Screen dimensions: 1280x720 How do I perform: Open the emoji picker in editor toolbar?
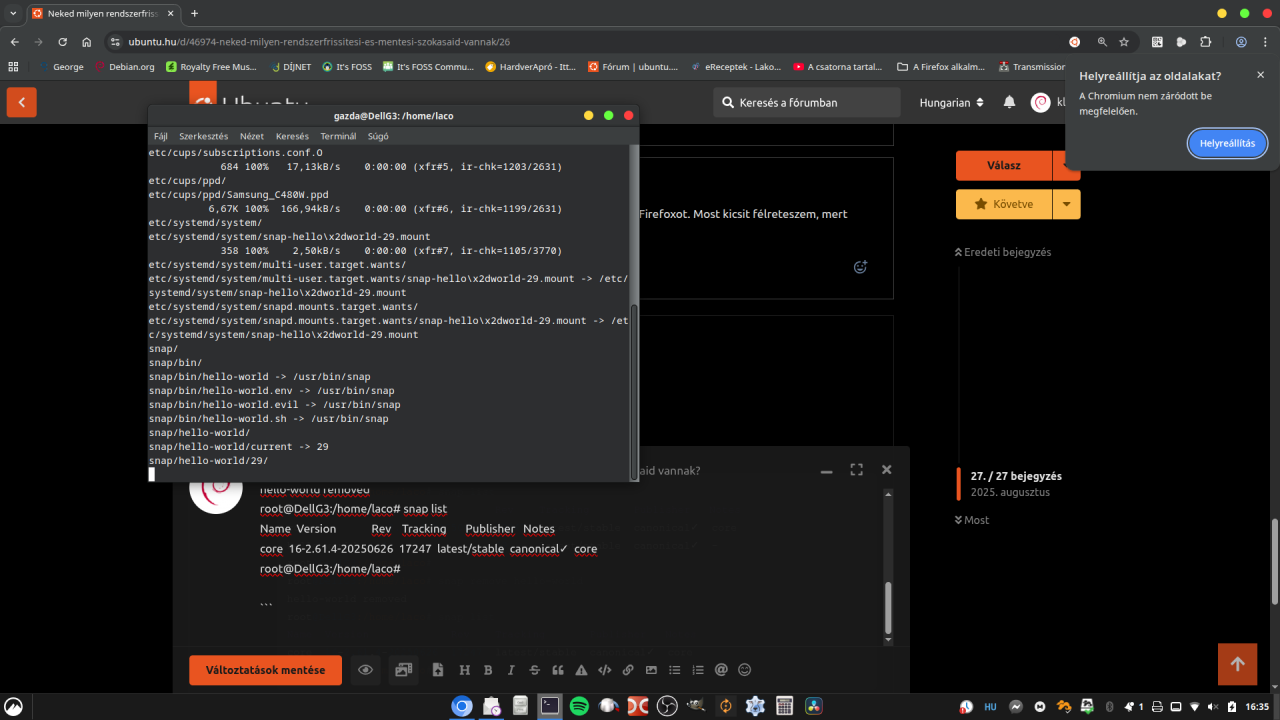(744, 670)
